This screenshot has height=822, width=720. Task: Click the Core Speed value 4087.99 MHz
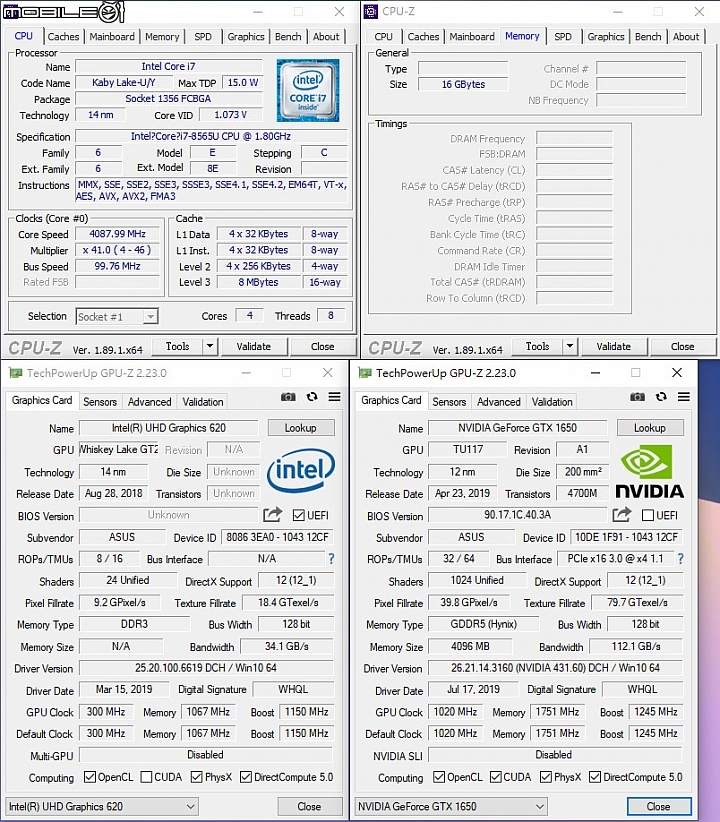click(117, 234)
